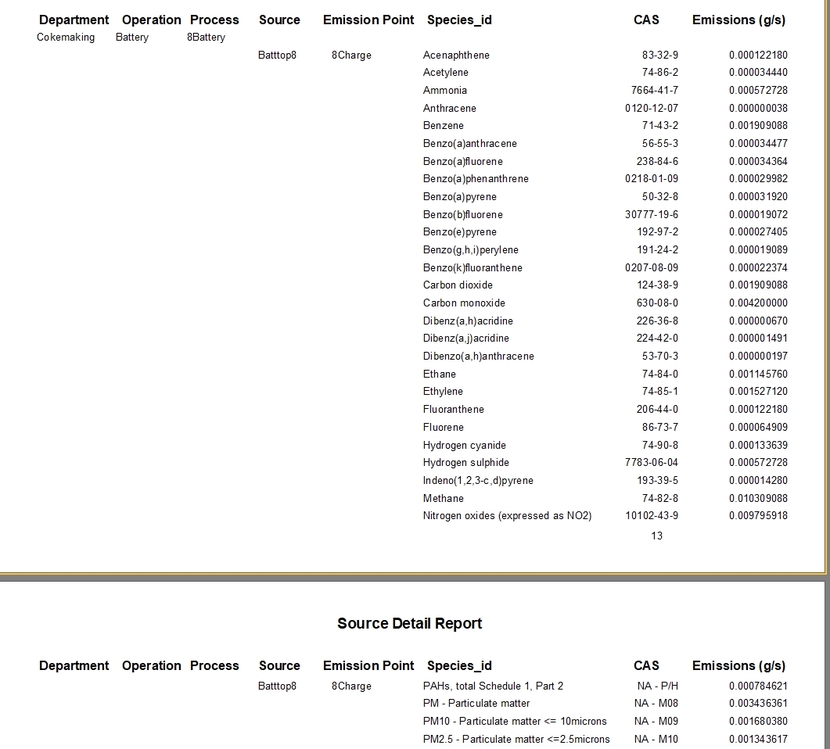Viewport: 830px width, 749px height.
Task: Click the PM2.5 emissions value 0.001343617
Action: pyautogui.click(x=757, y=739)
